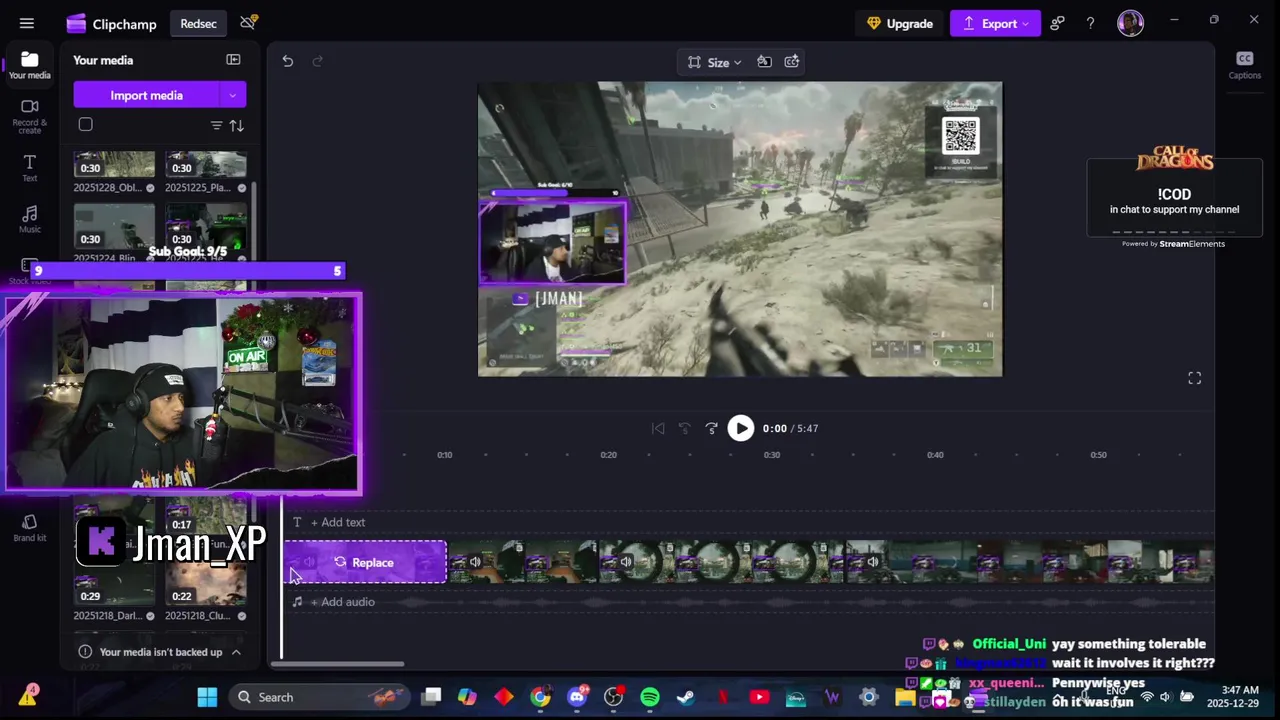Select the 20251228_Obl media thumbnail
Screen dimensions: 1280x720
[114, 165]
